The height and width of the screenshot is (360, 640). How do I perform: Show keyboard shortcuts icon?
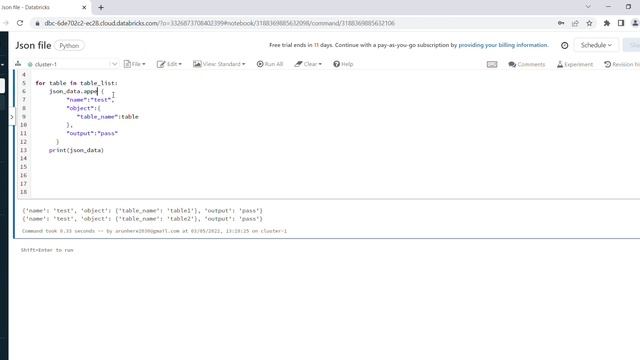(492, 64)
